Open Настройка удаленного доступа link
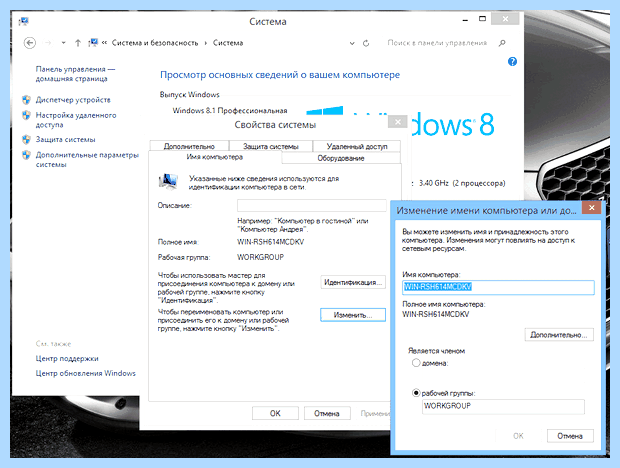The height and width of the screenshot is (468, 620). 76,120
